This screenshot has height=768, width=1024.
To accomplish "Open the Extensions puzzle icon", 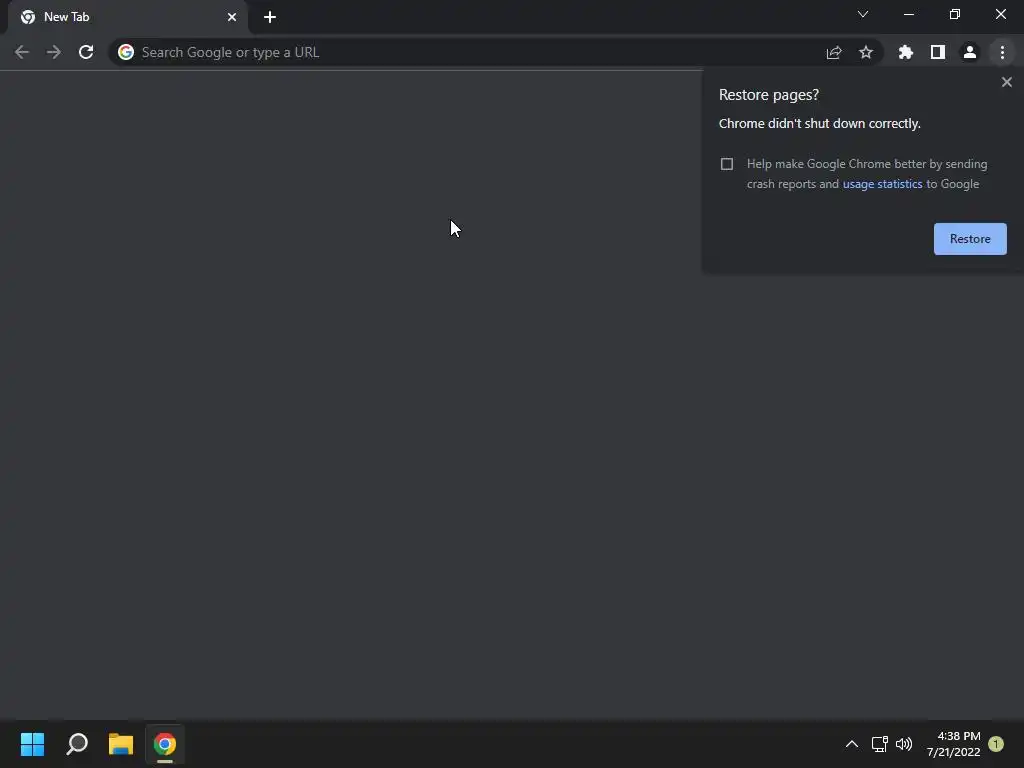I will pyautogui.click(x=906, y=52).
